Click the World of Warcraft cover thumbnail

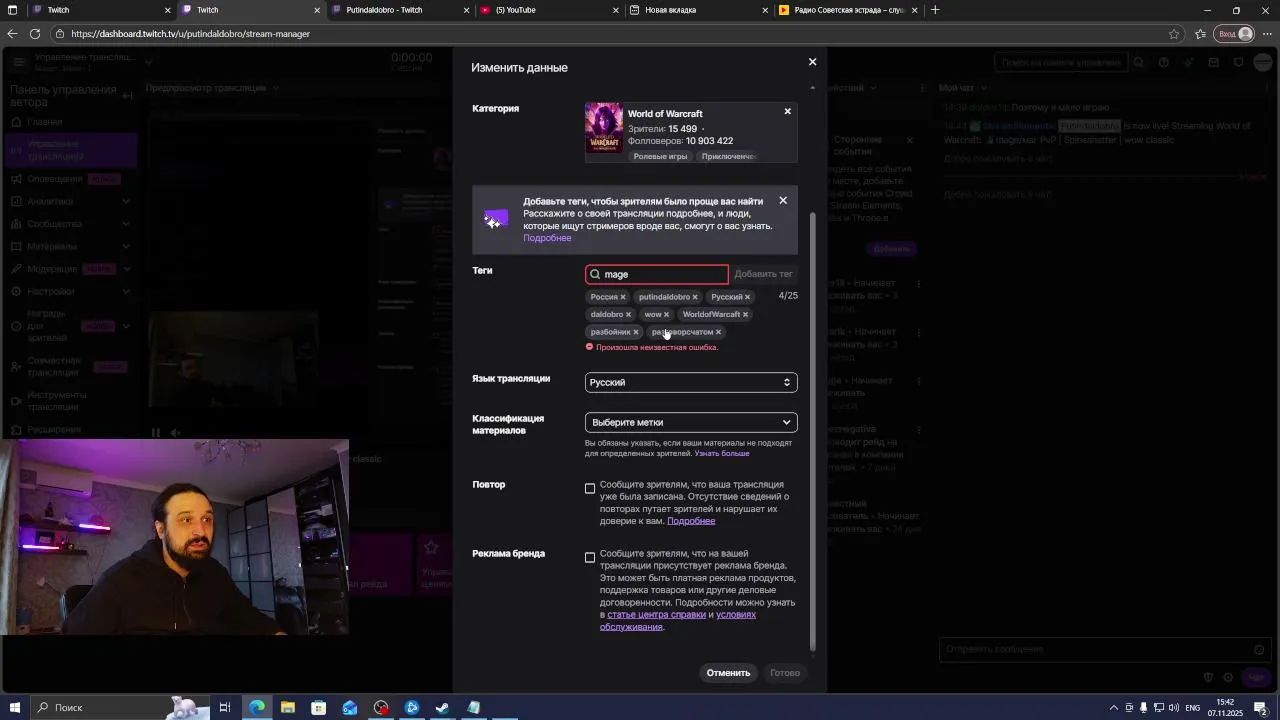pos(604,131)
